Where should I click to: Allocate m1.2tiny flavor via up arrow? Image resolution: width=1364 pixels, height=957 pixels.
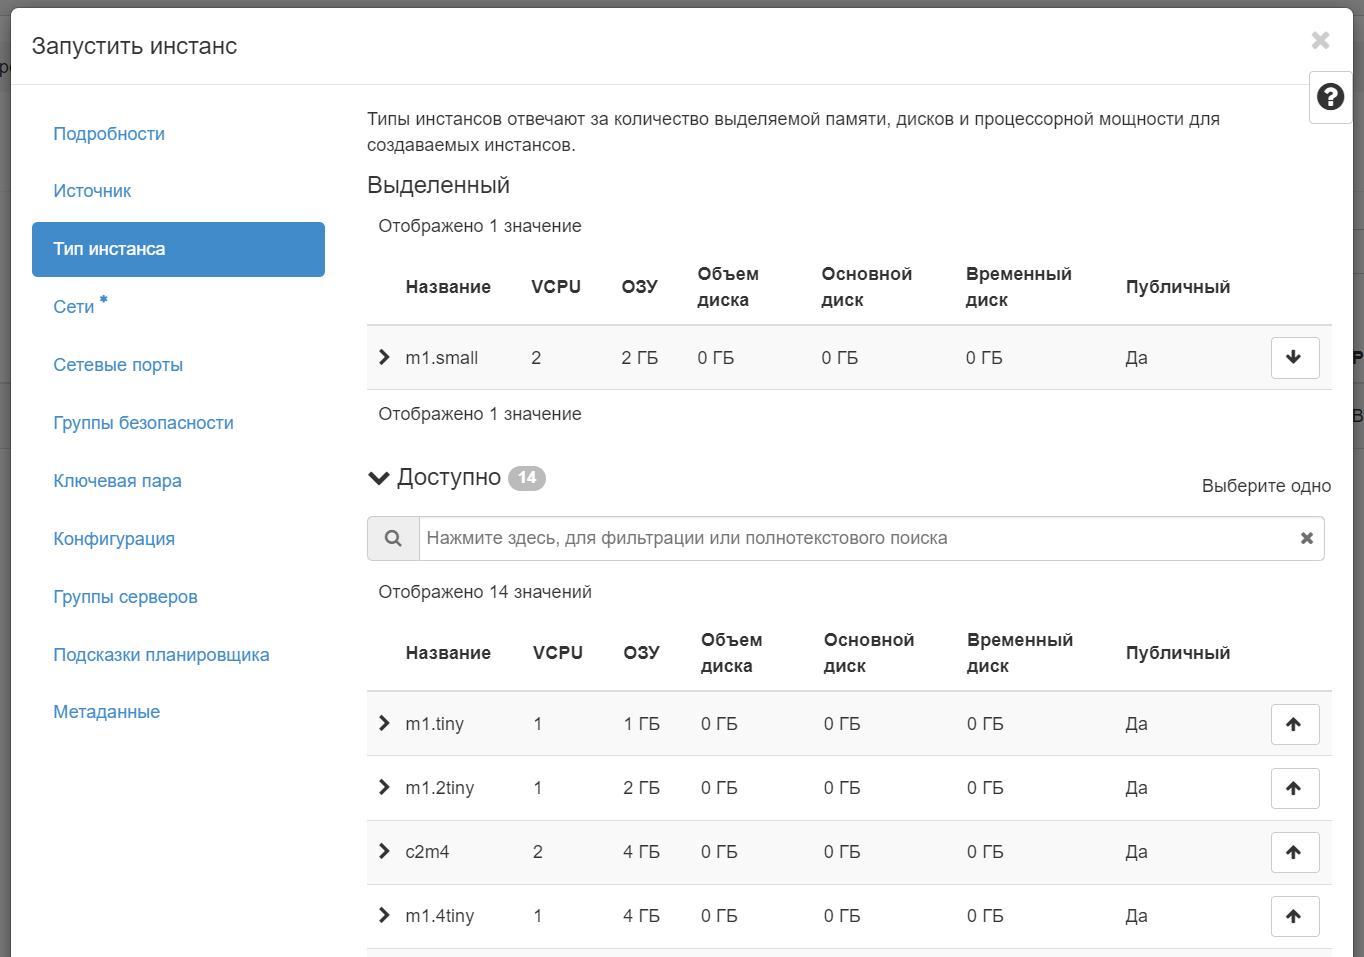click(1295, 788)
